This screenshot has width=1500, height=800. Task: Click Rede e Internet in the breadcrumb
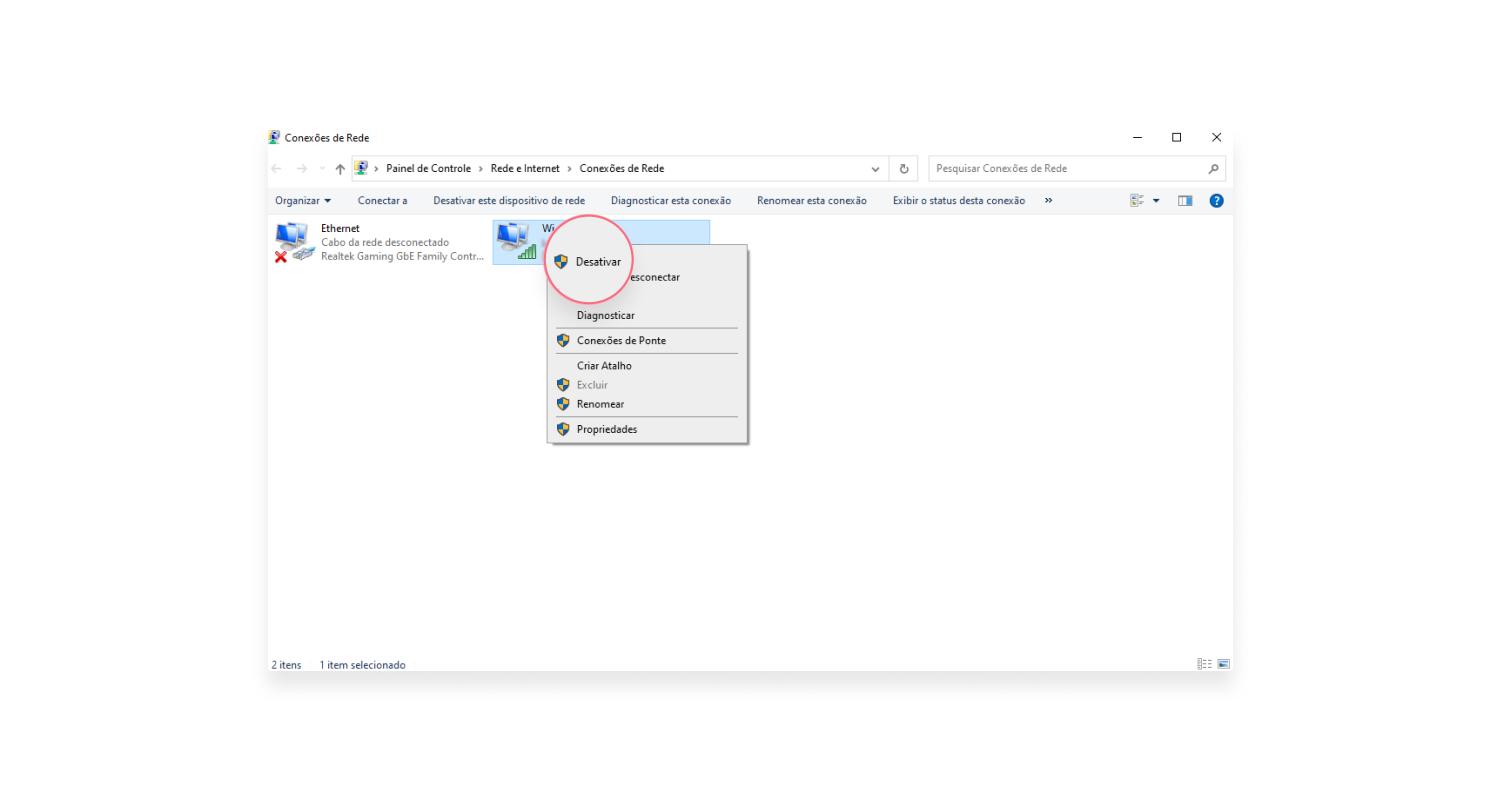point(525,168)
